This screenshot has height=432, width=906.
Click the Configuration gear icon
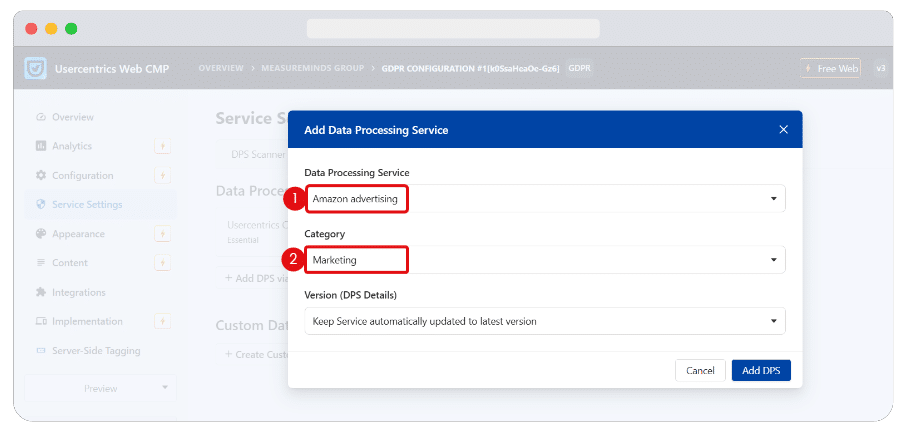click(40, 176)
